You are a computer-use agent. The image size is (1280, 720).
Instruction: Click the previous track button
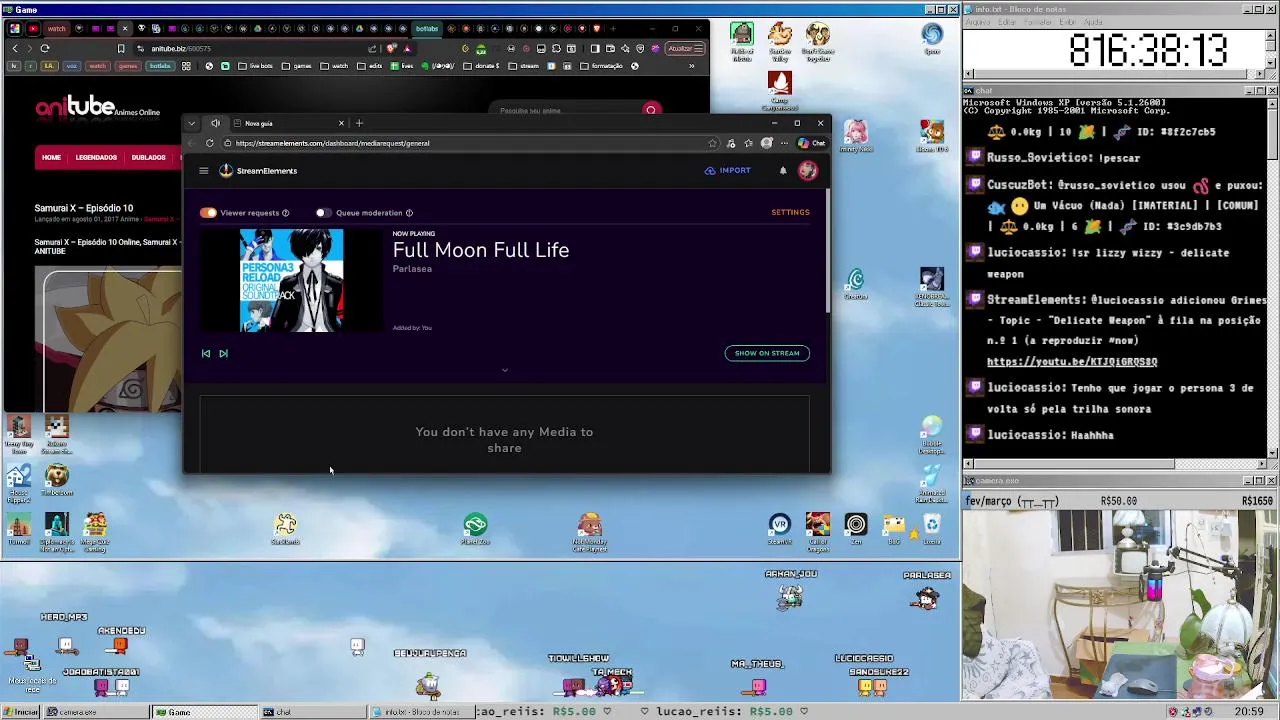206,353
